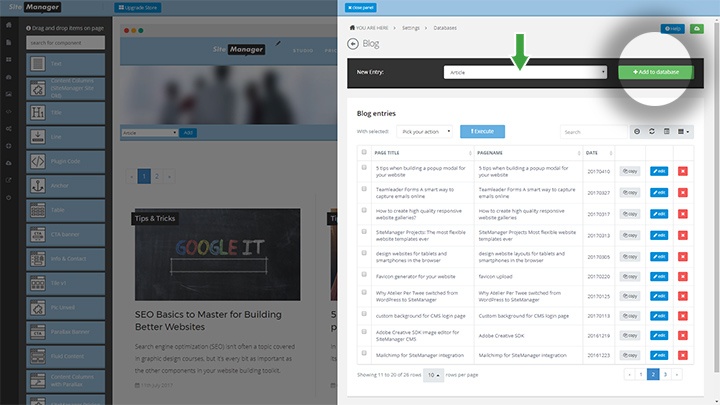
Task: Select the Plugin Code component
Action: pos(65,161)
